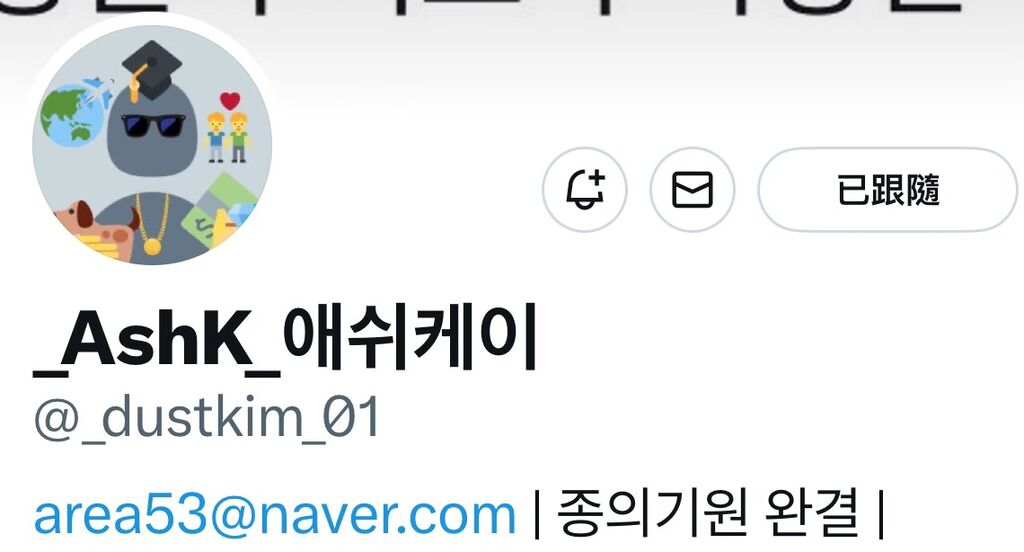
Task: Select the handle @_dustkim_01
Action: tap(206, 417)
